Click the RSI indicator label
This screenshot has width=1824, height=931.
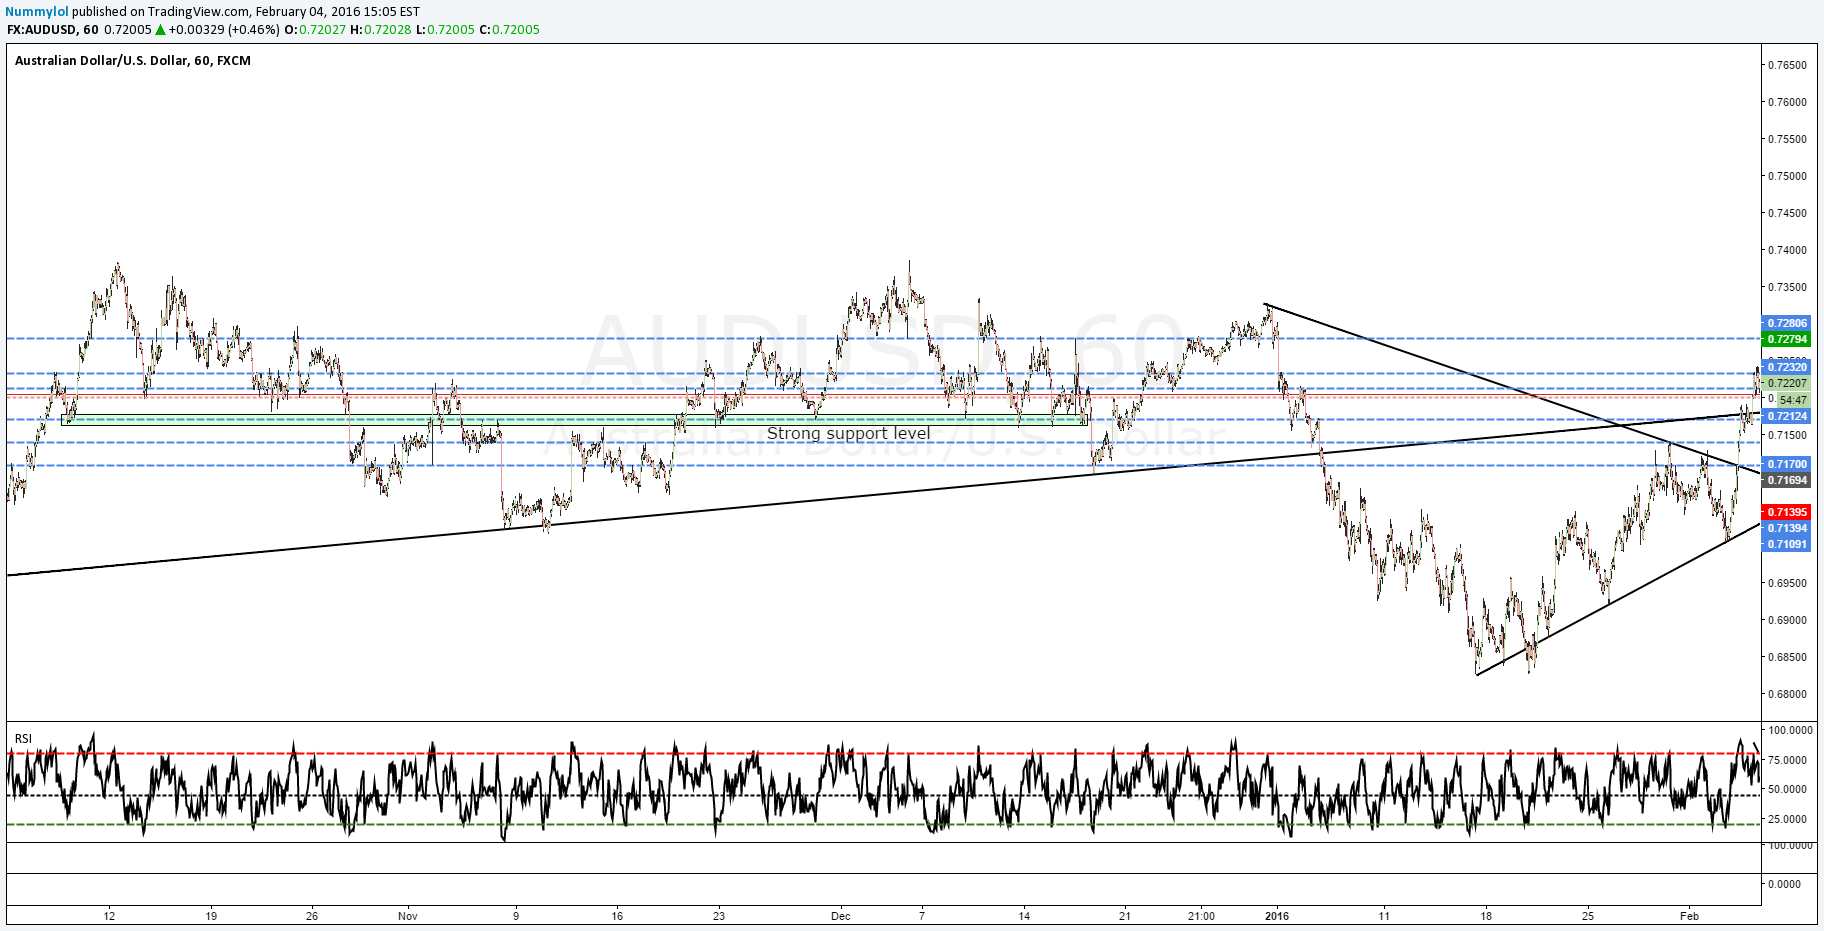click(x=23, y=739)
